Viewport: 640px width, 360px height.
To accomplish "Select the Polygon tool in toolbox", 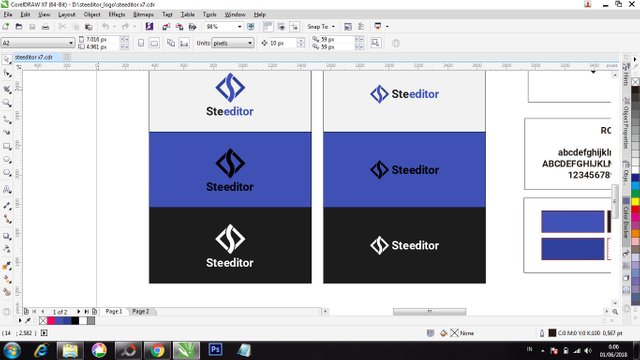I will click(7, 173).
